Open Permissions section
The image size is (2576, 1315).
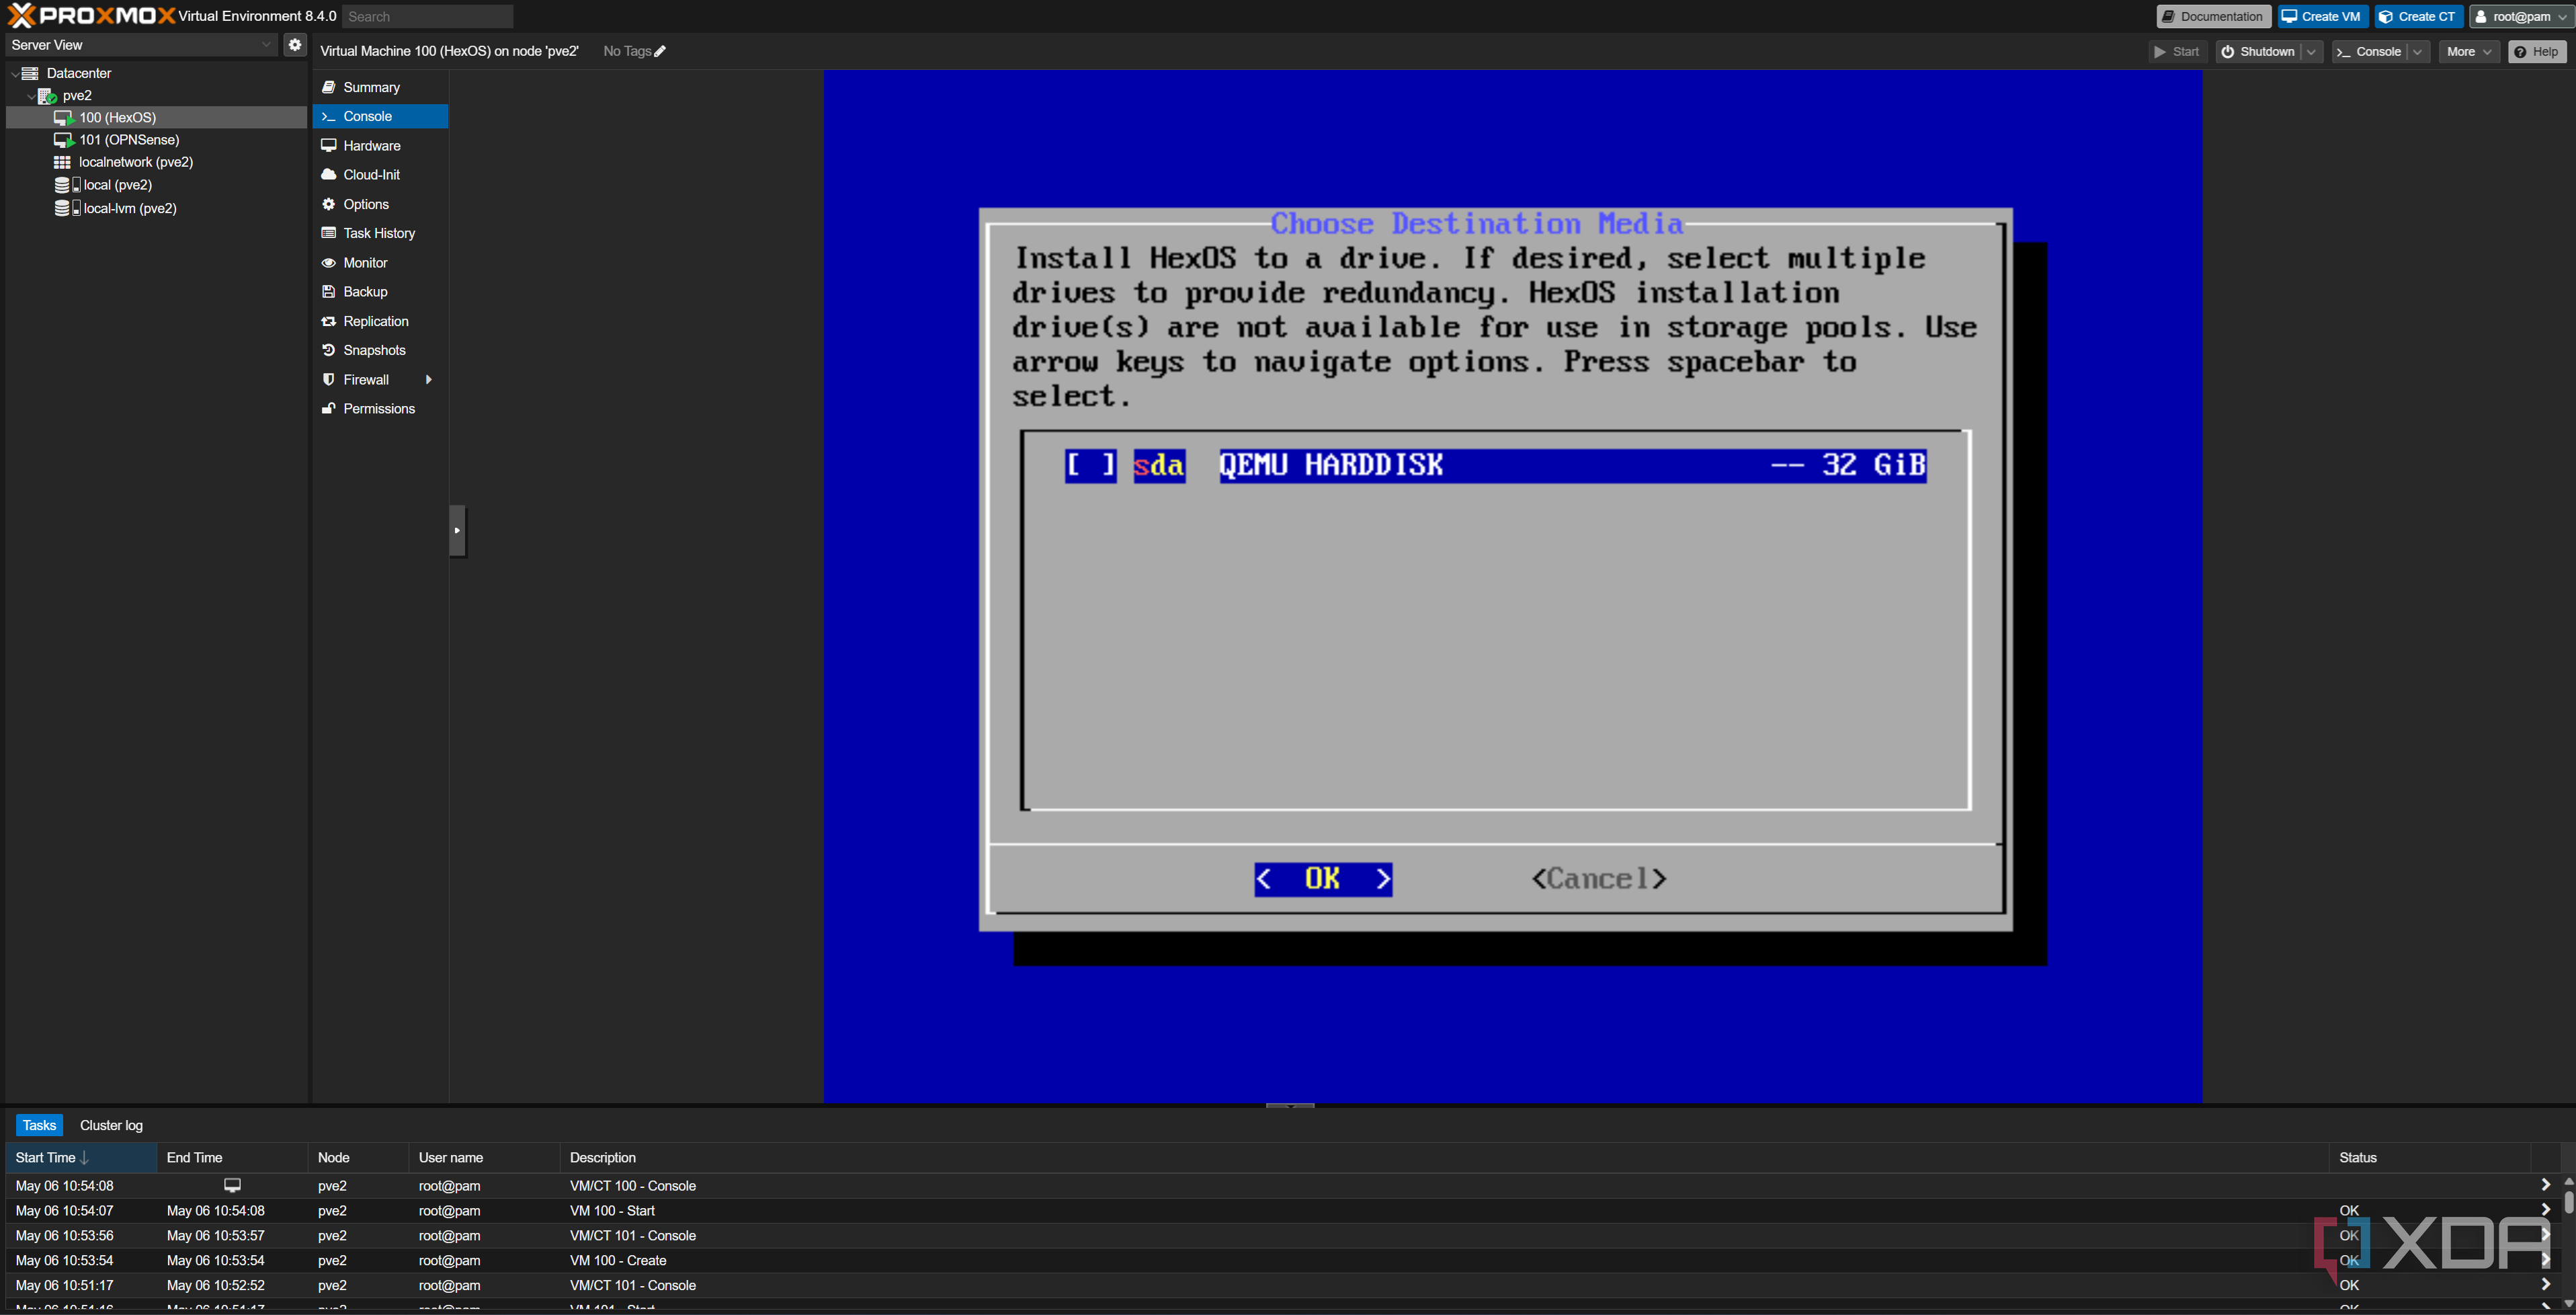[x=380, y=409]
